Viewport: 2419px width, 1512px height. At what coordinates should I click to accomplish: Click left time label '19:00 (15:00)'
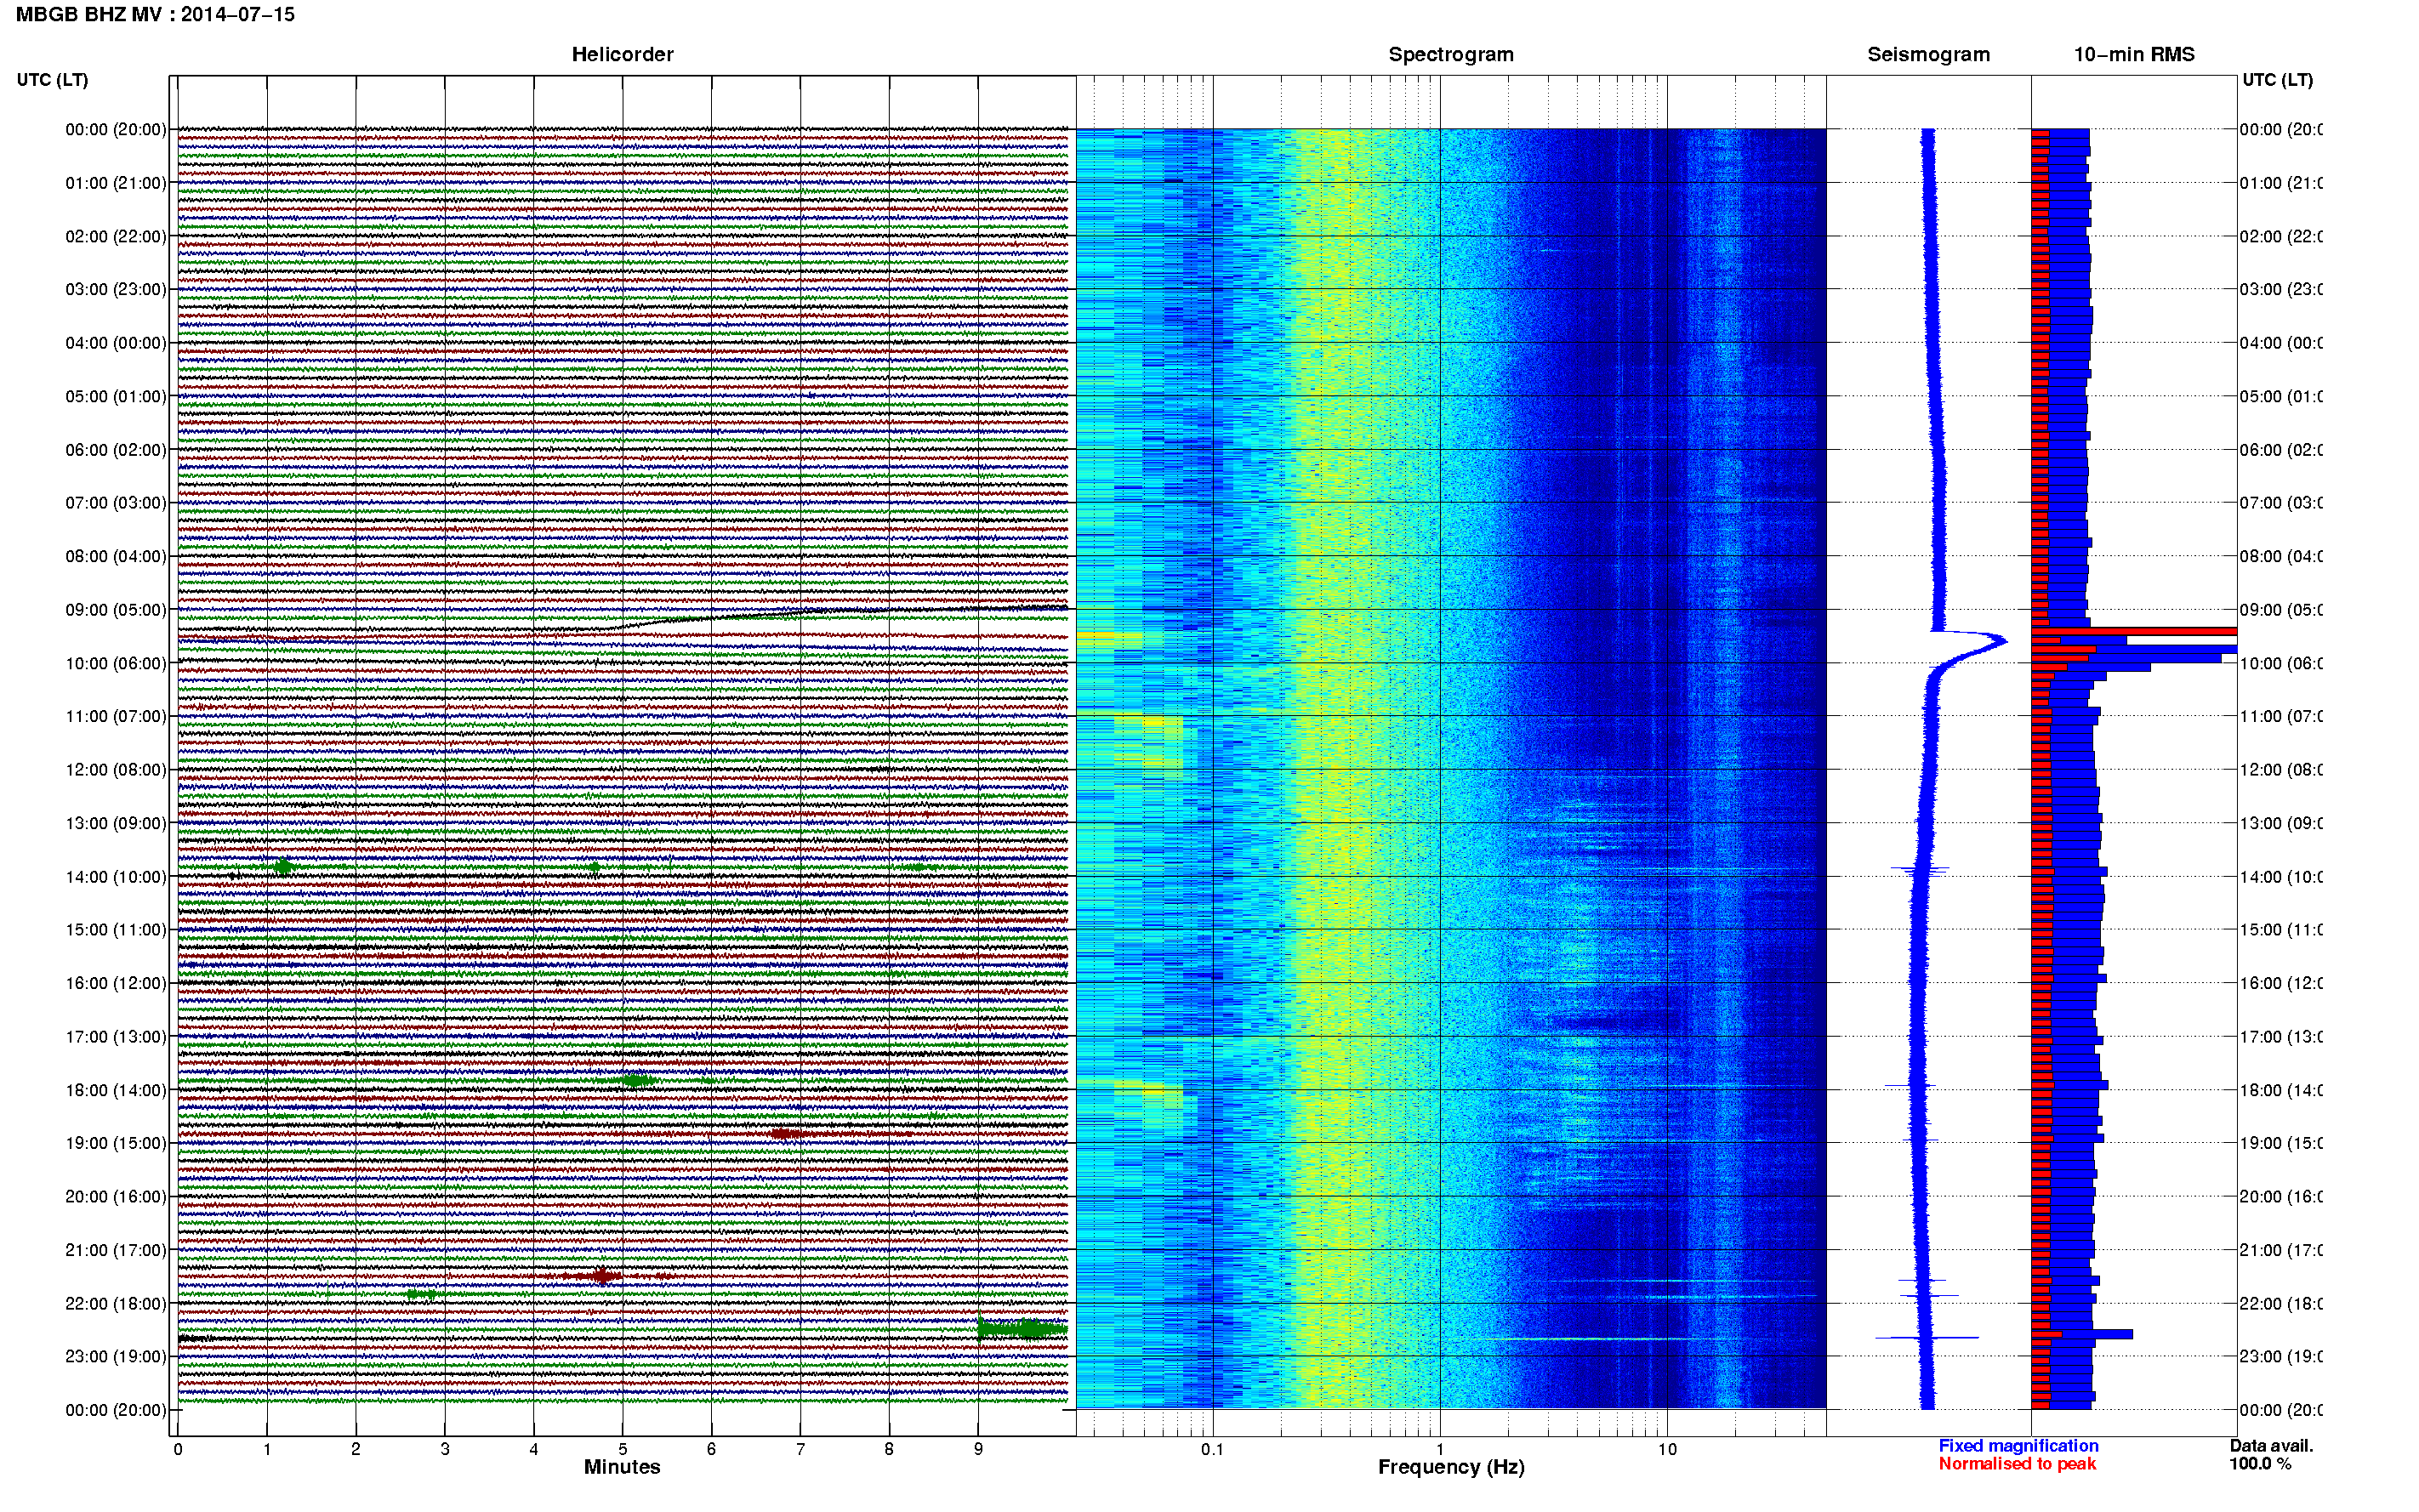click(116, 1143)
